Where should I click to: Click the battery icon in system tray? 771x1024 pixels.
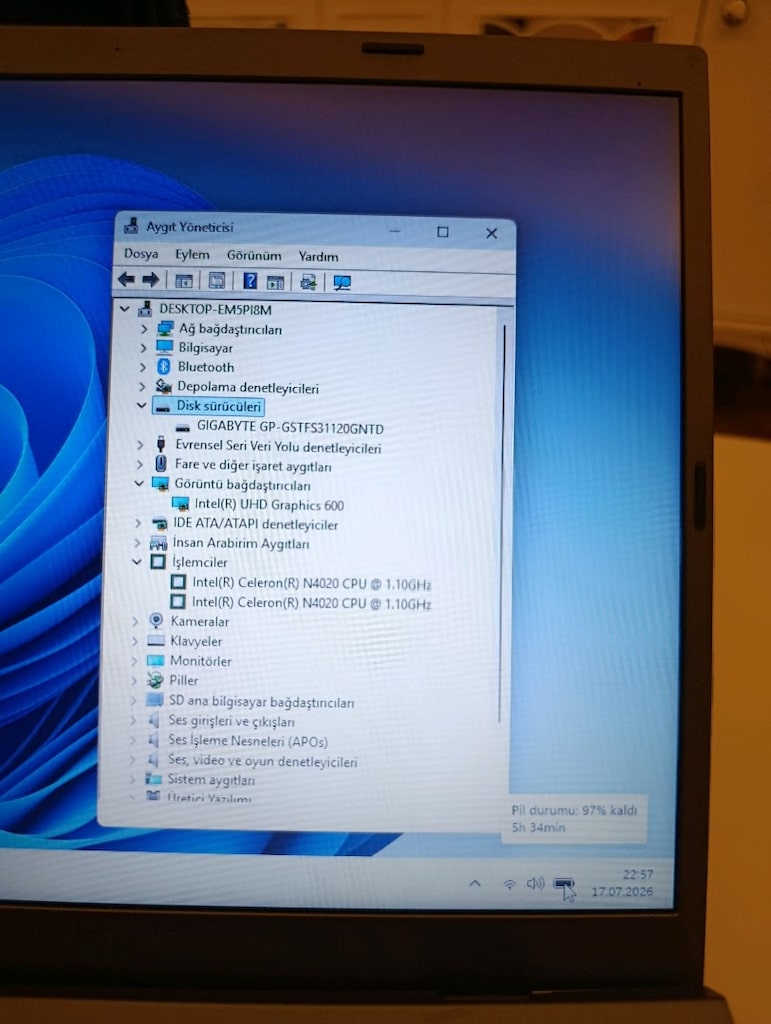point(563,884)
